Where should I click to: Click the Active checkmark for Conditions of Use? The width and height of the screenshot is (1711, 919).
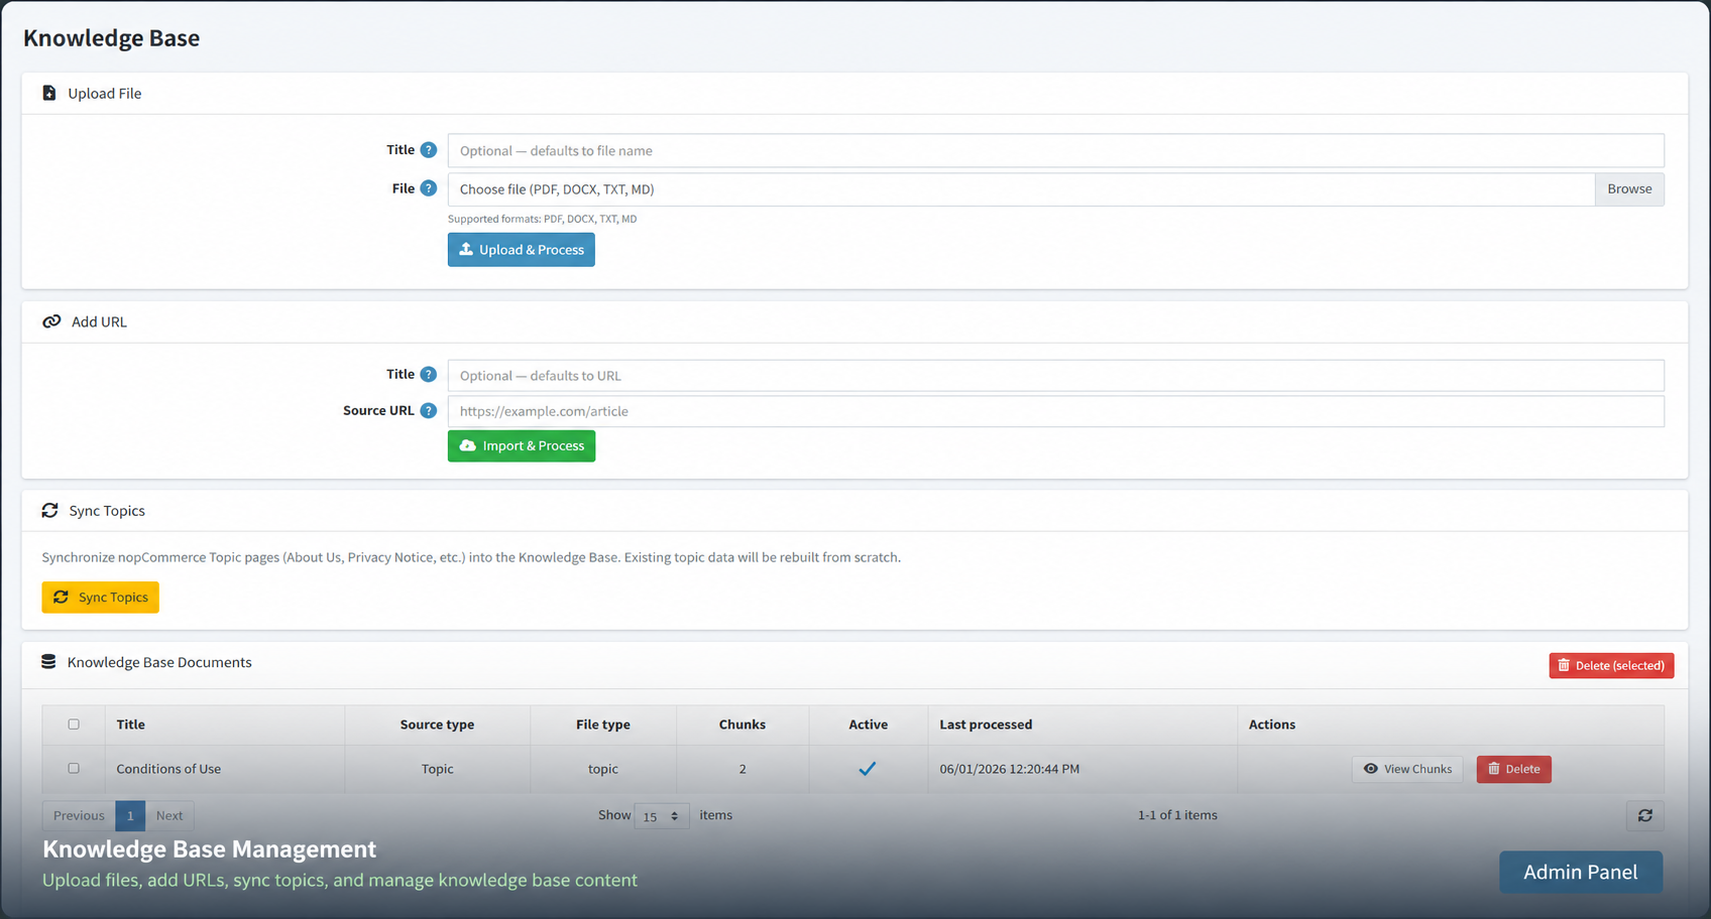tap(867, 769)
